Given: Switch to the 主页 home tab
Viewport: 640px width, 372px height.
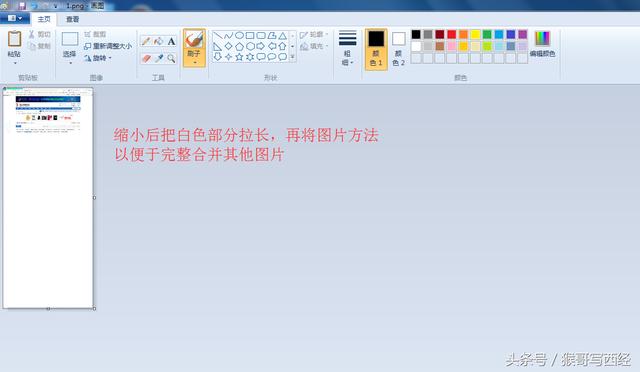Looking at the screenshot, I should [x=44, y=19].
